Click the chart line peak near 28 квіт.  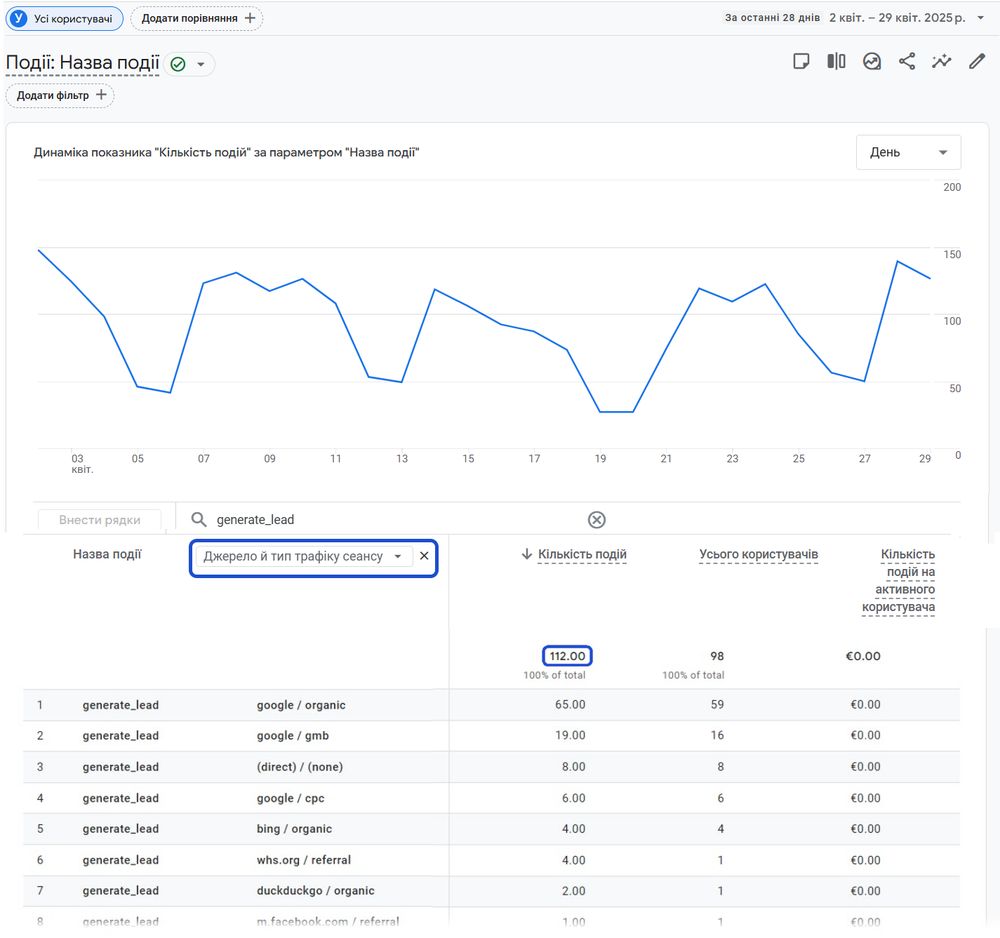(x=897, y=261)
